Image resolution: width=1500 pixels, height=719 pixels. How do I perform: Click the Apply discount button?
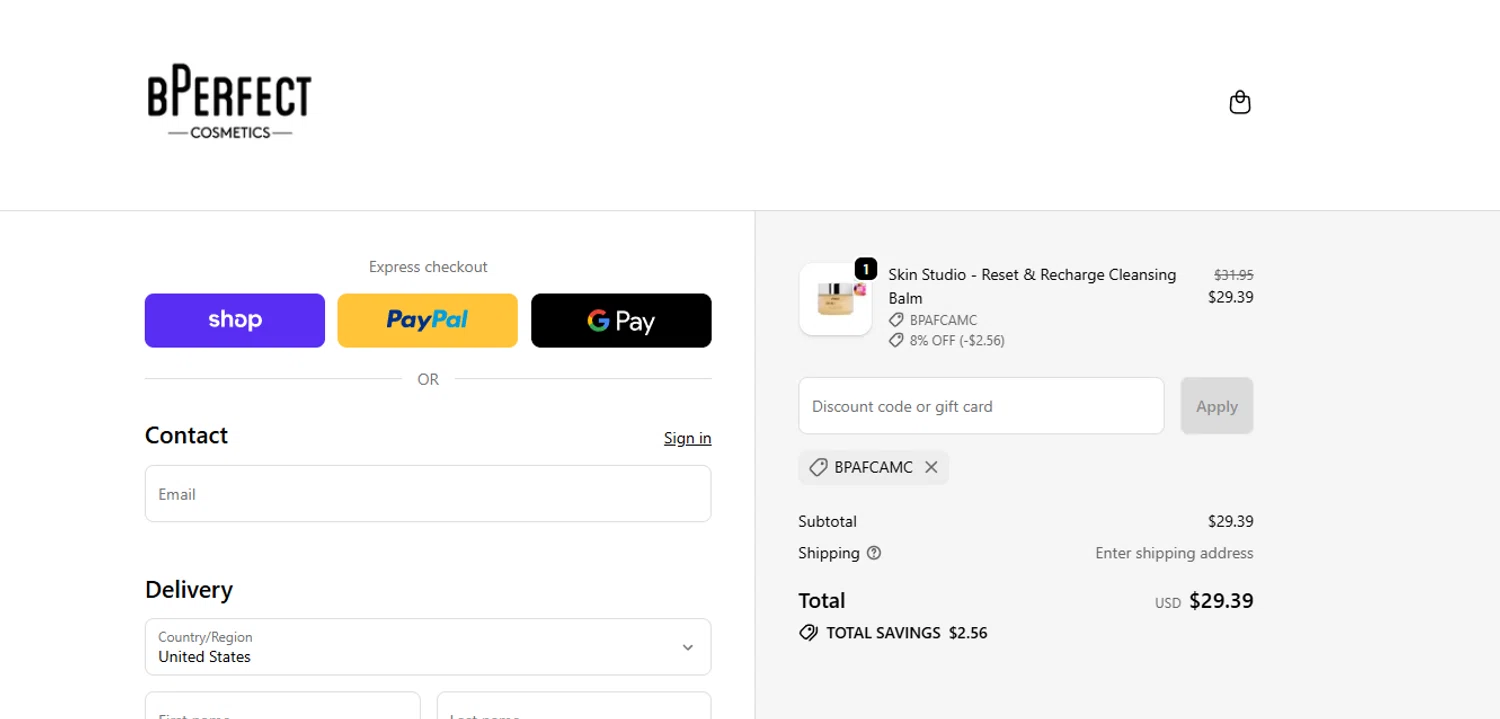pyautogui.click(x=1217, y=406)
